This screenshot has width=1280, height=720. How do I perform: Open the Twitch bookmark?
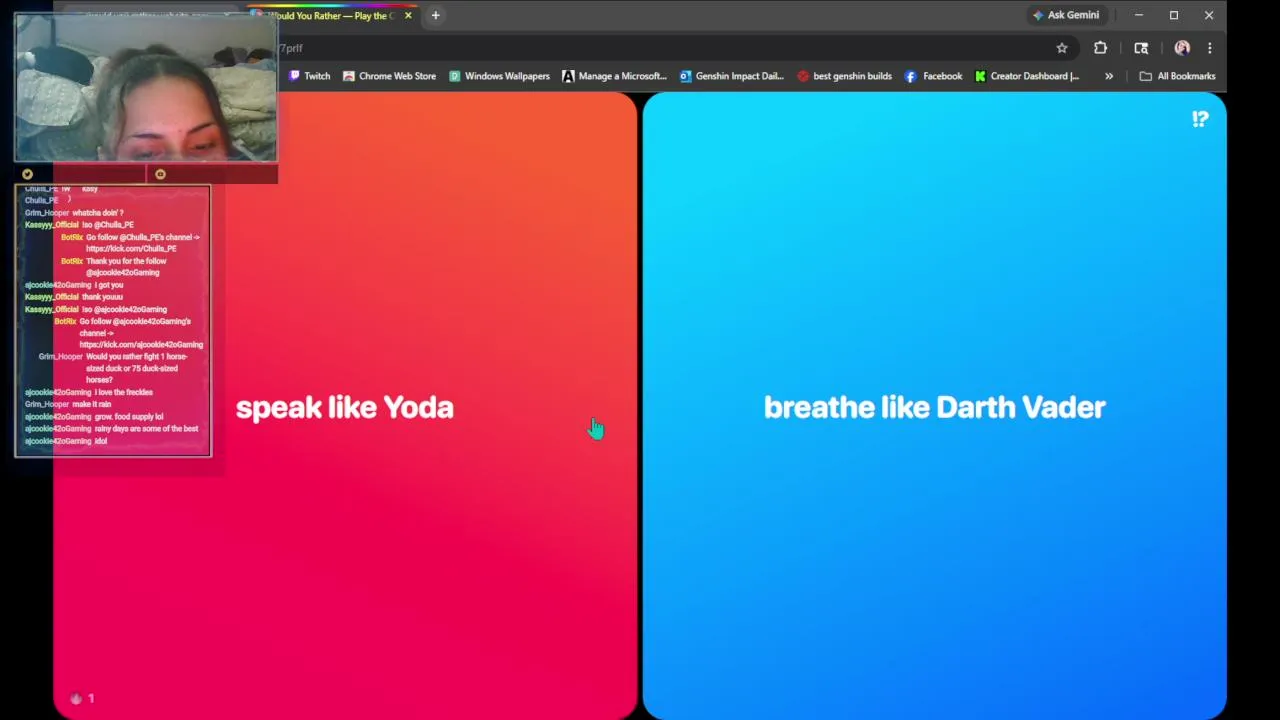[309, 76]
